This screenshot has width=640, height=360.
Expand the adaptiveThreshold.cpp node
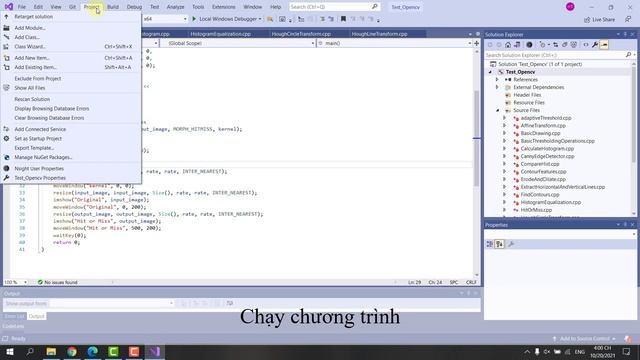point(504,118)
